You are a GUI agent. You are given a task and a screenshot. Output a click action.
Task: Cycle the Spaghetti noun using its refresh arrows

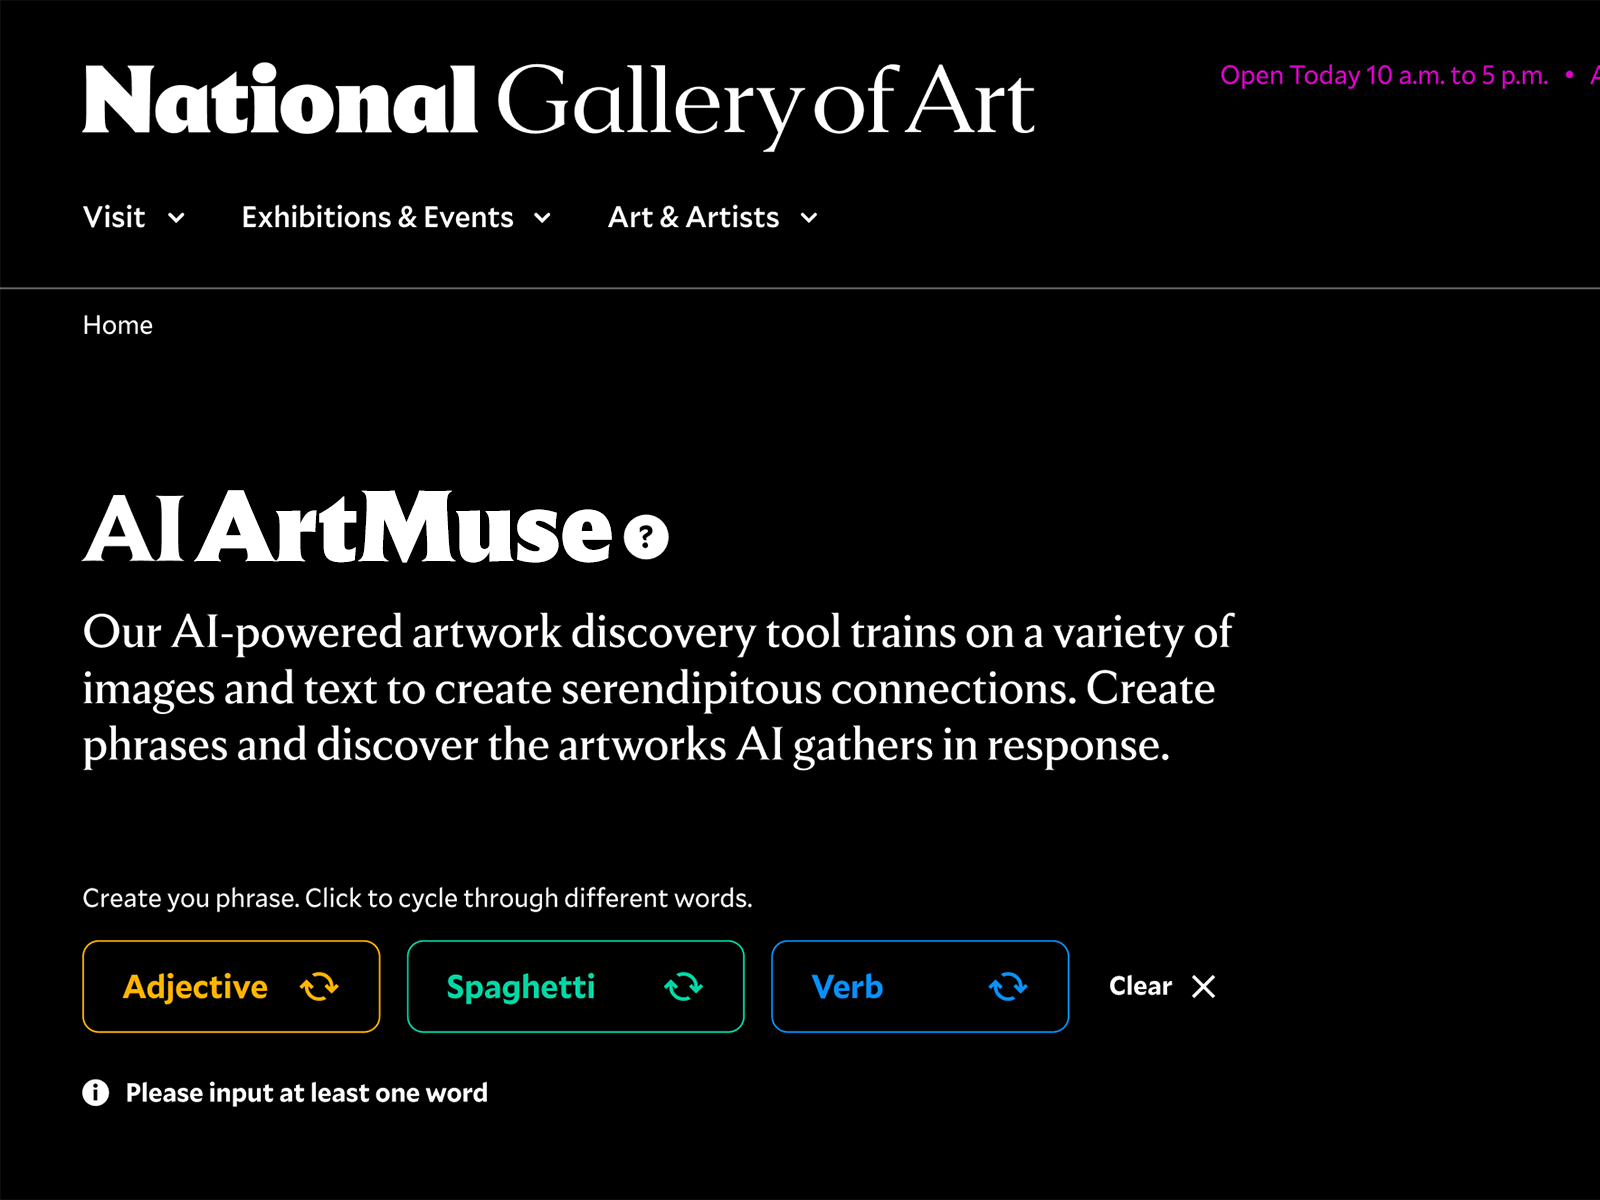[684, 987]
